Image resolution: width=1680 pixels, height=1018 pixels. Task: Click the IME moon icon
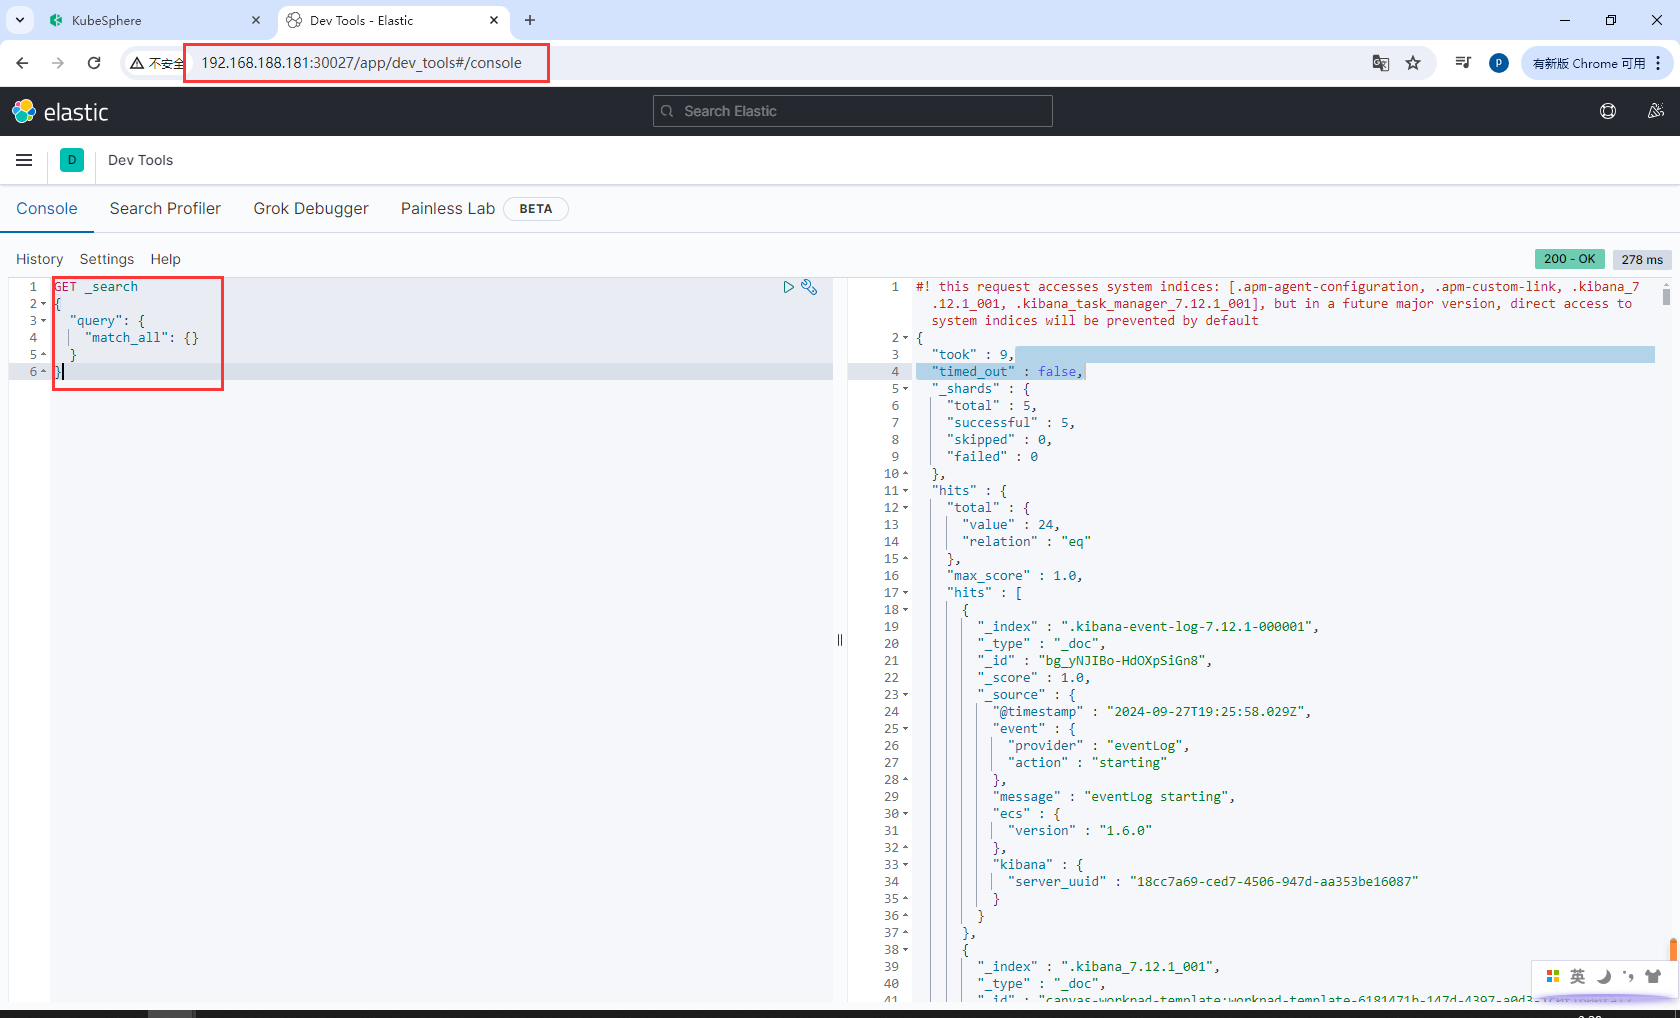(x=1603, y=976)
